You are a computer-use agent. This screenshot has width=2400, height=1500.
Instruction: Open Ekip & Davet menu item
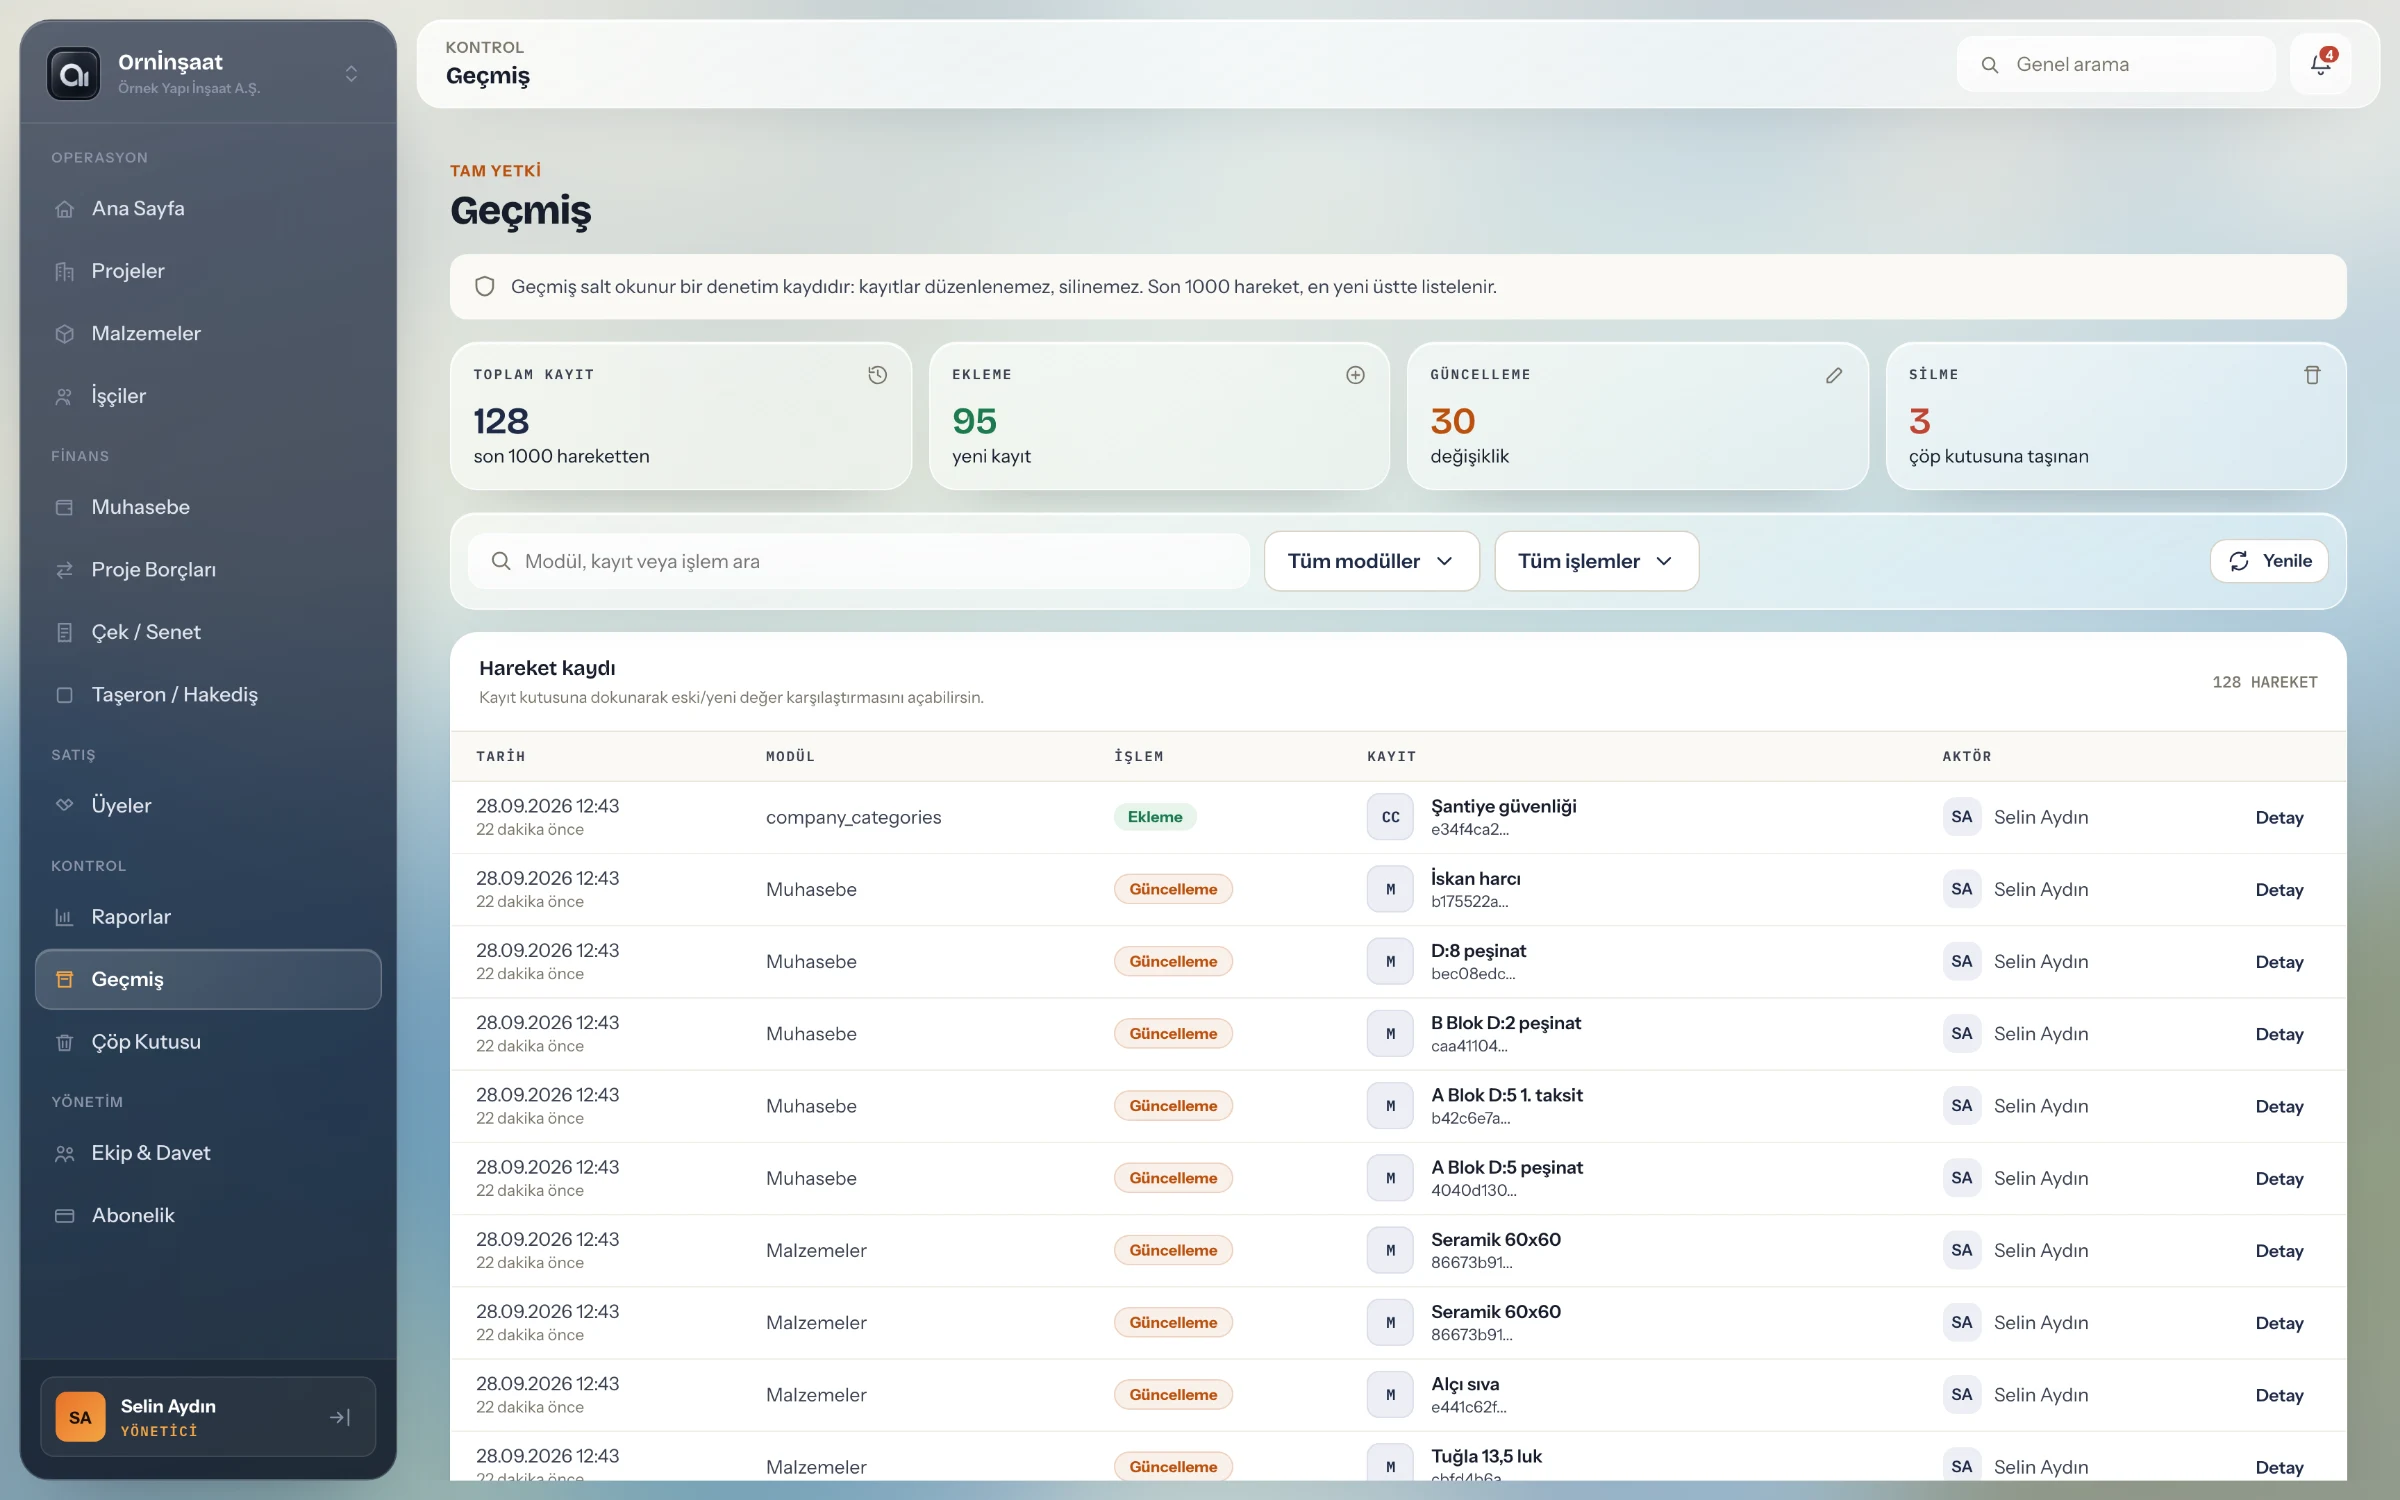coord(208,1153)
